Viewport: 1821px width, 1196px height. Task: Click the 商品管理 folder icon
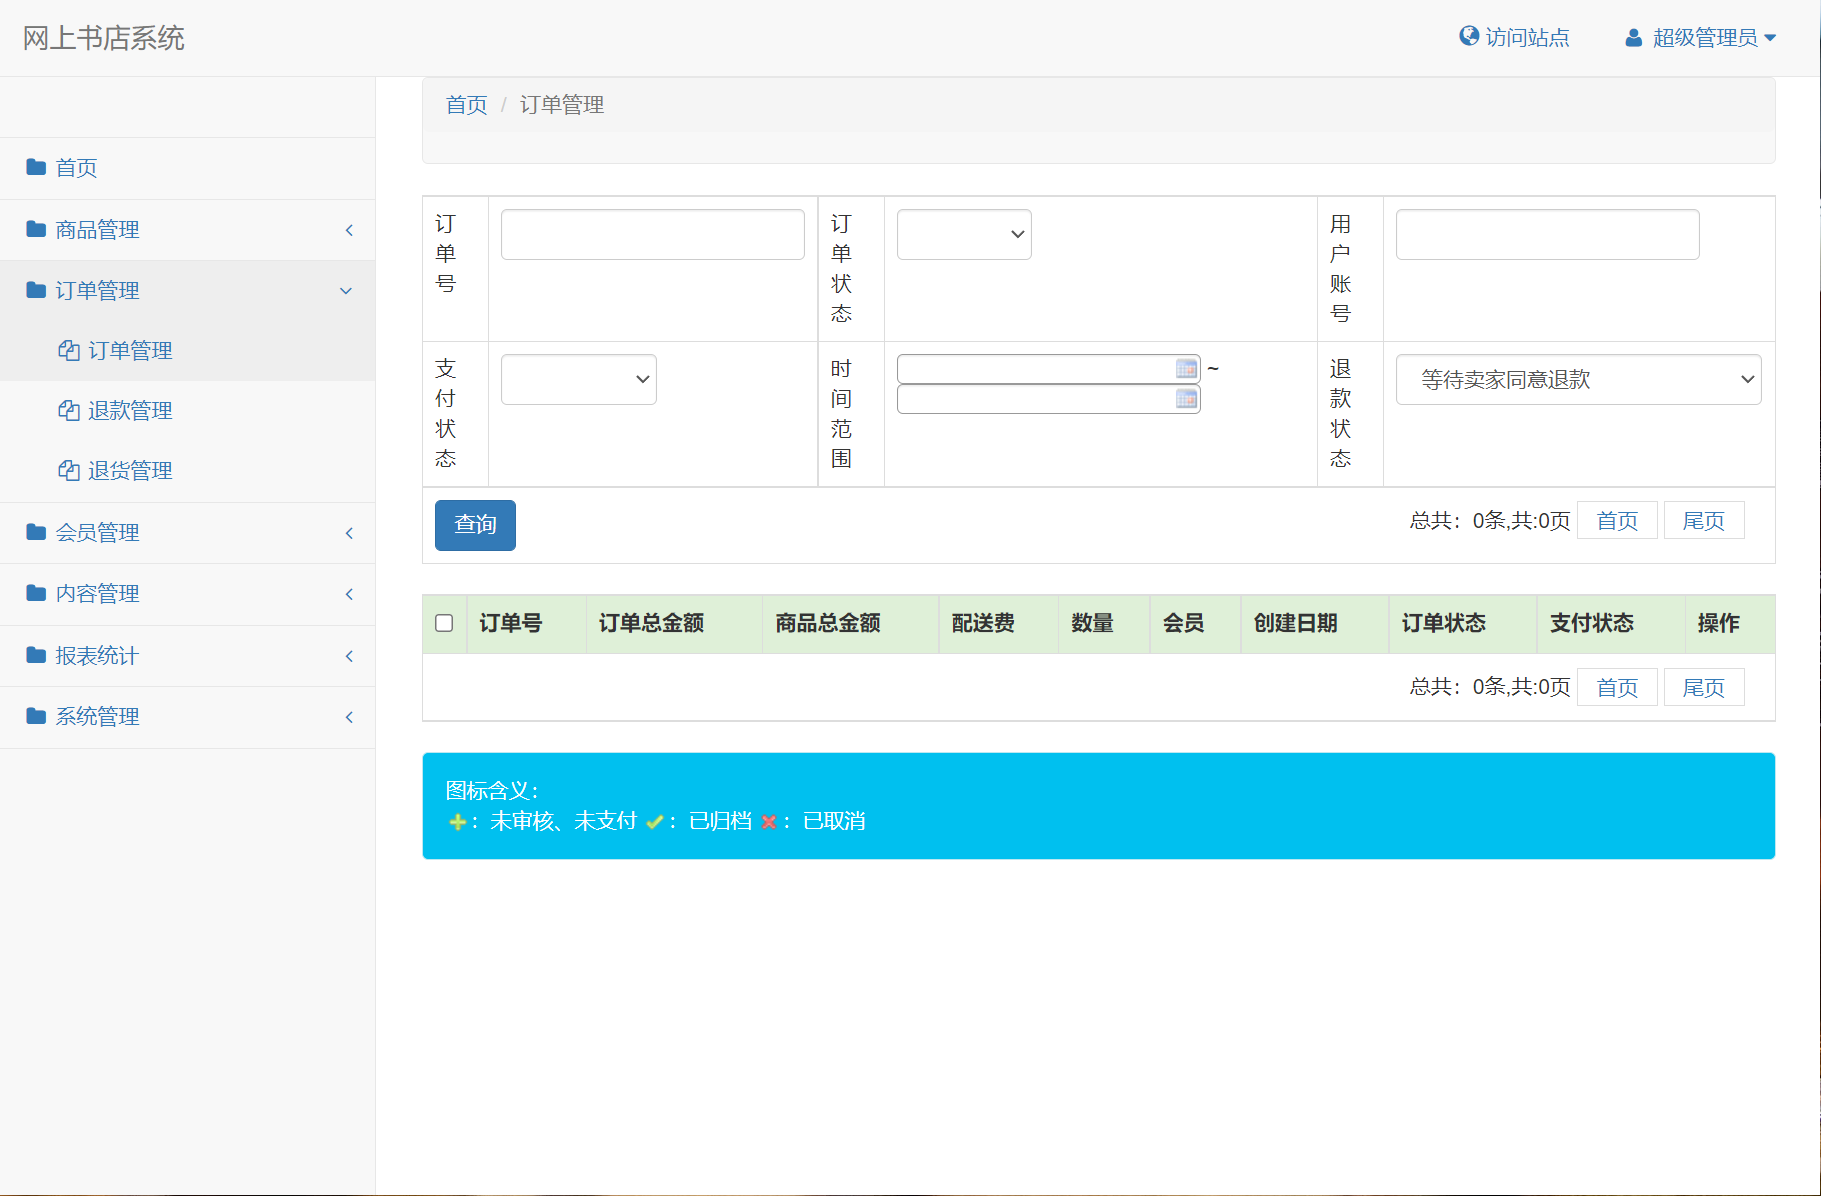point(35,229)
